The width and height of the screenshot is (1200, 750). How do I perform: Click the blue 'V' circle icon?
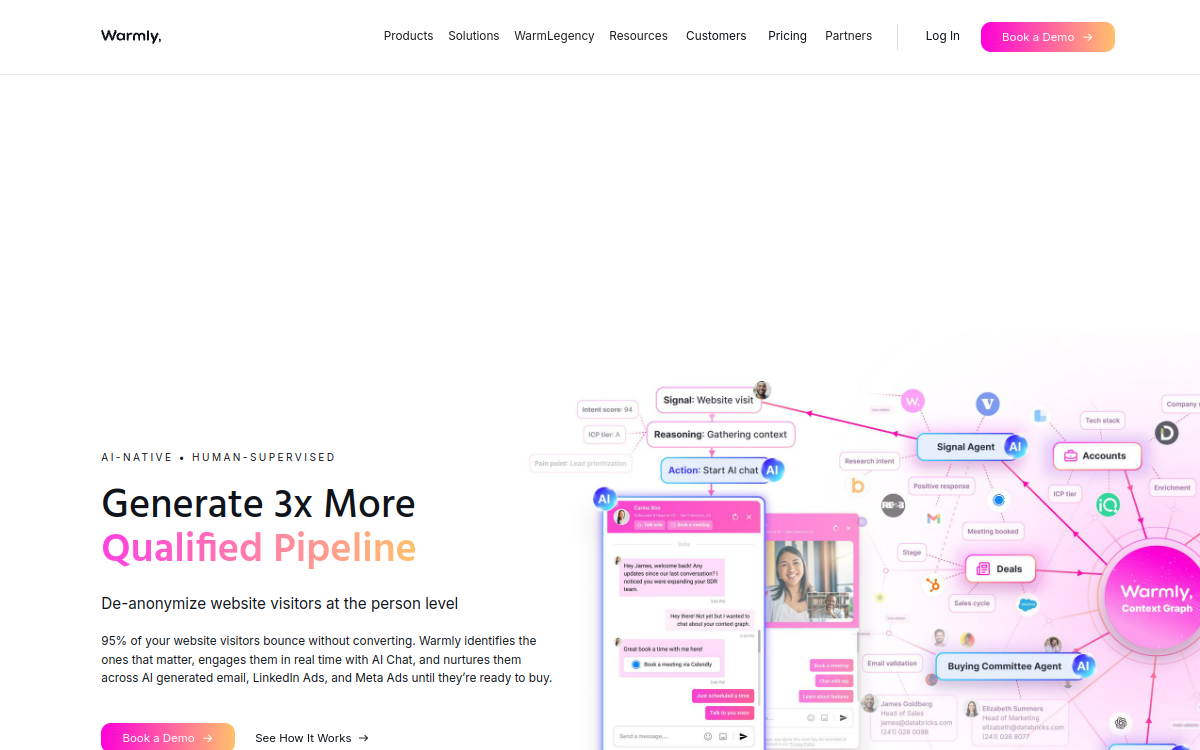point(988,404)
